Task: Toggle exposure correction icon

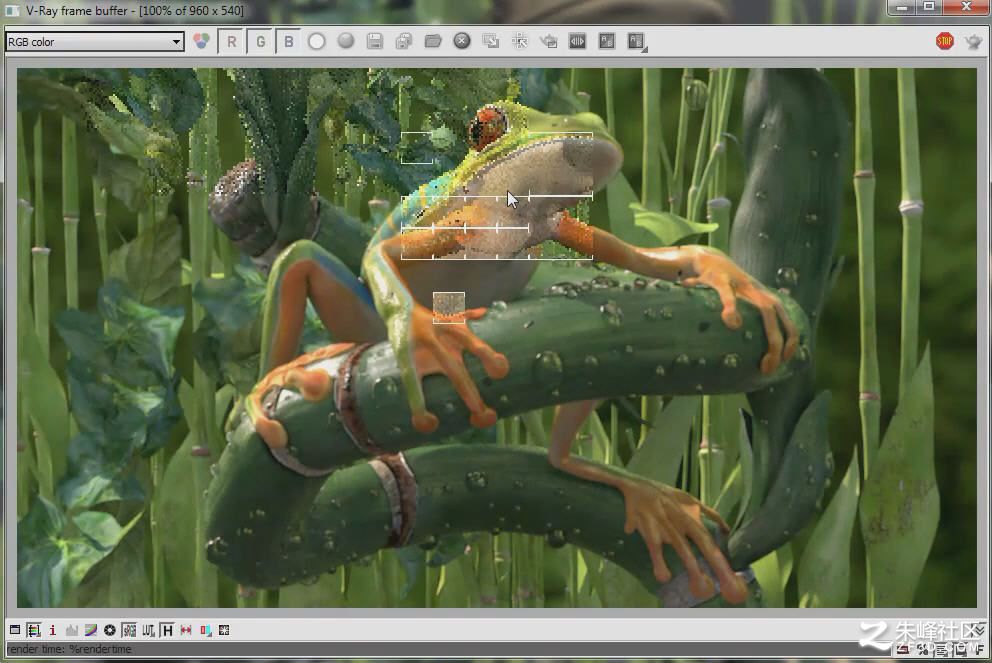Action: click(109, 630)
